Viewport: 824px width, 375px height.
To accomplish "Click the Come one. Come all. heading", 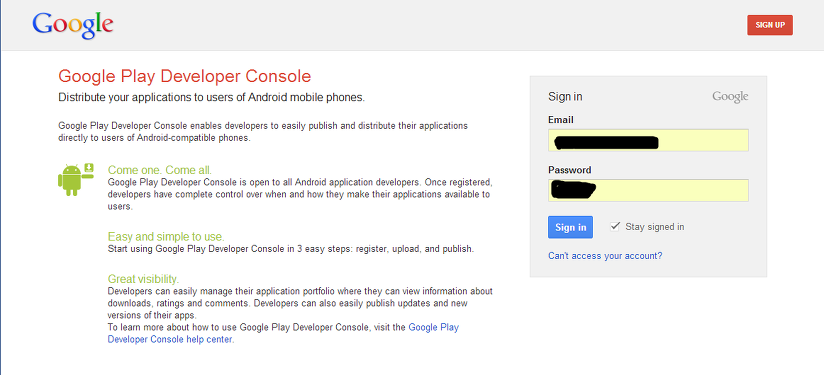I will [x=160, y=170].
